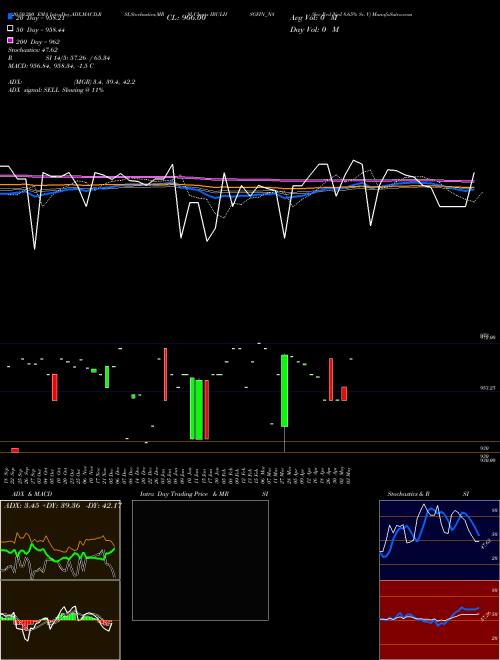Select the '20 Day - 958.21' legend text
The image size is (500, 660).
click(x=40, y=18)
